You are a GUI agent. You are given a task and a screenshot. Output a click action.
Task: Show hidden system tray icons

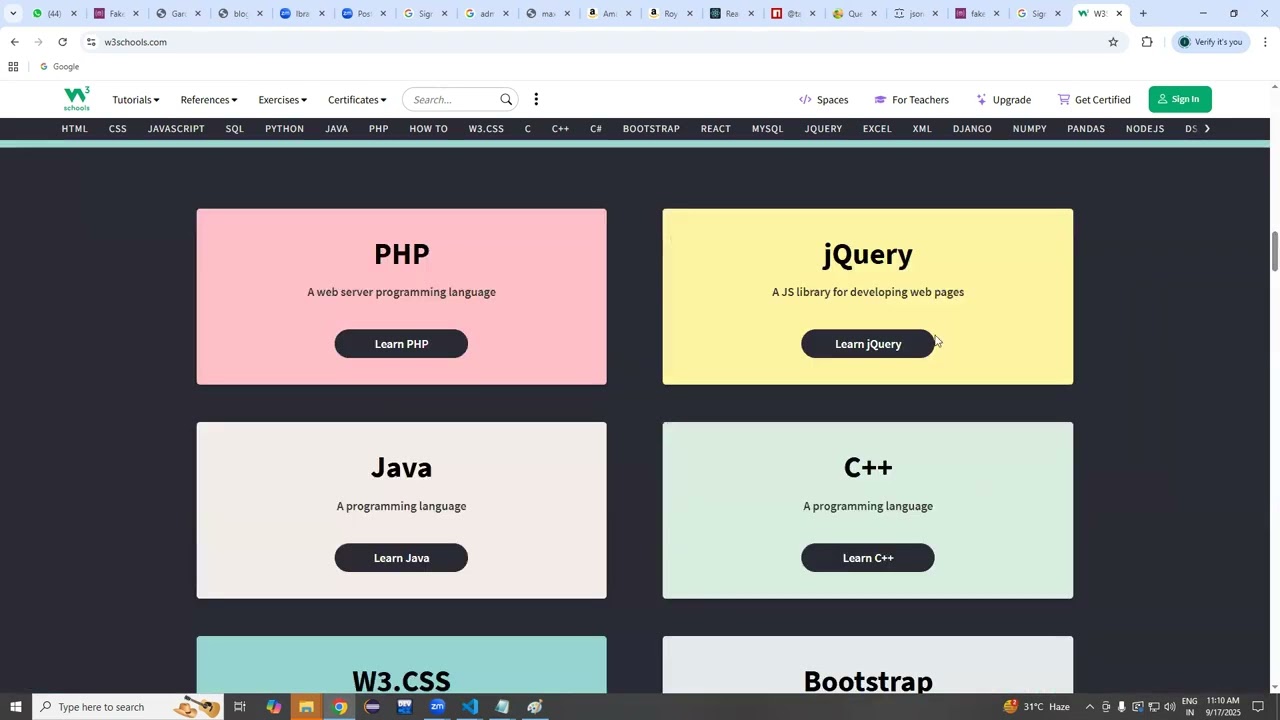[1090, 707]
